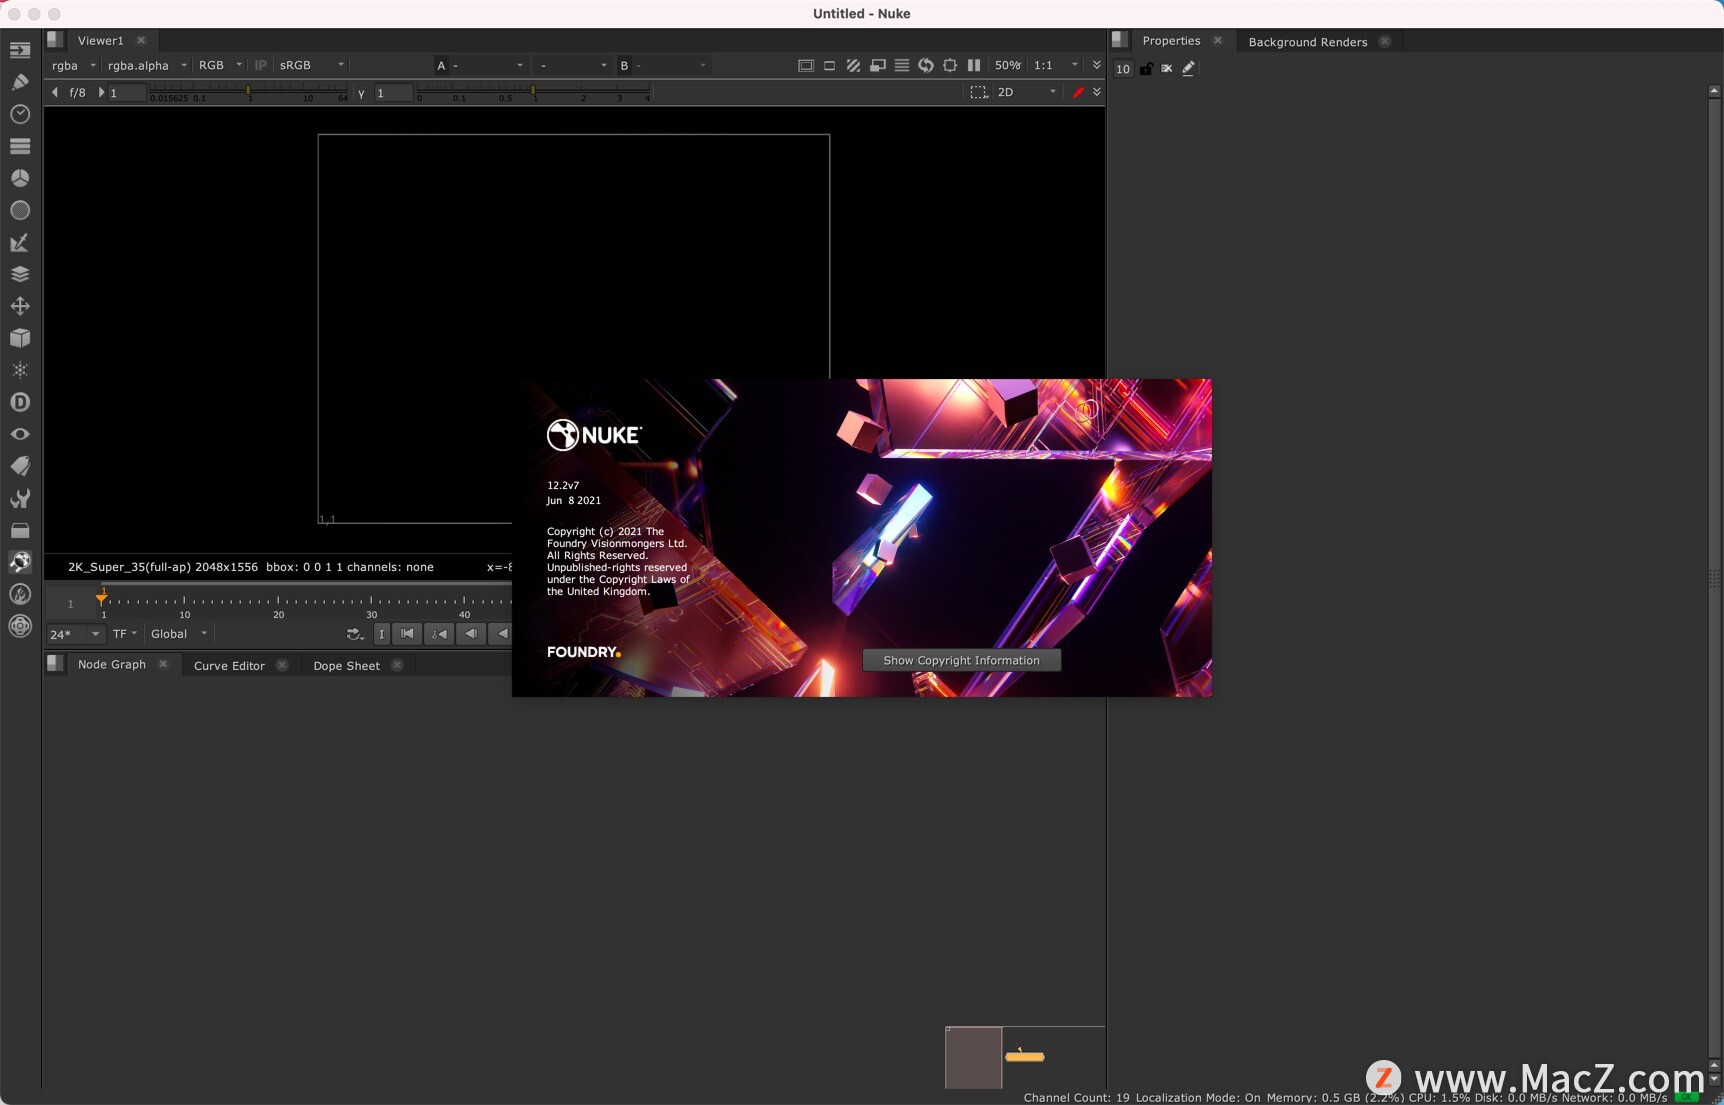Open the Air nodes circular icon at toolbar bottom

(x=20, y=626)
